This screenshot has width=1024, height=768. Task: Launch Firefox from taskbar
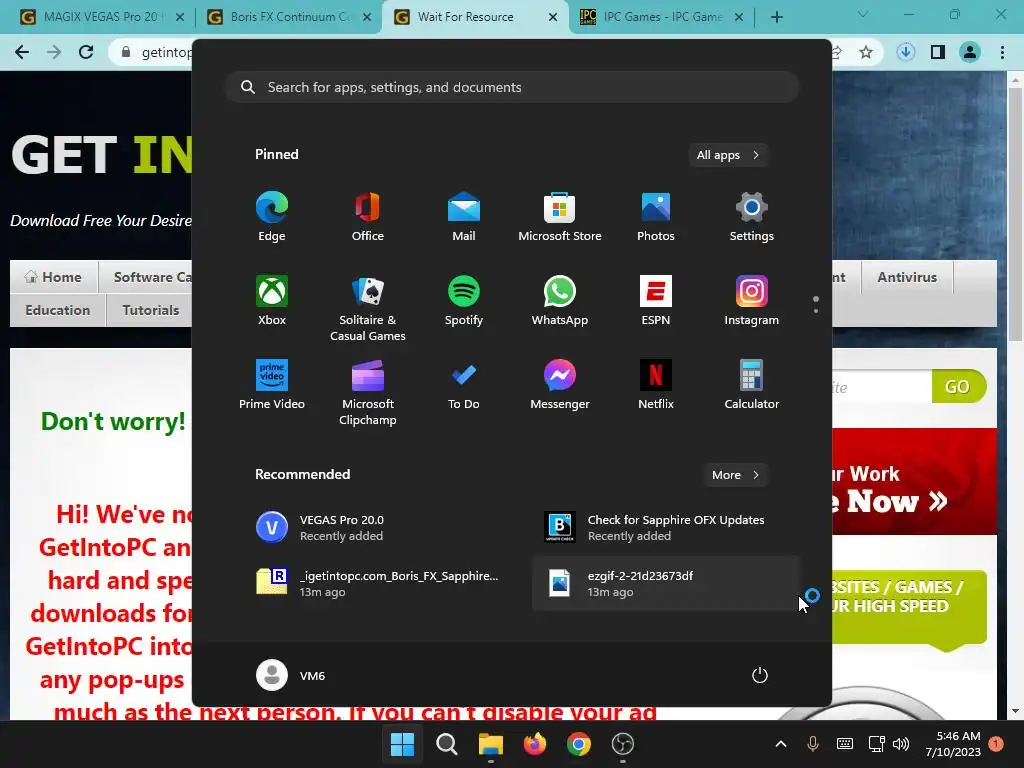535,744
